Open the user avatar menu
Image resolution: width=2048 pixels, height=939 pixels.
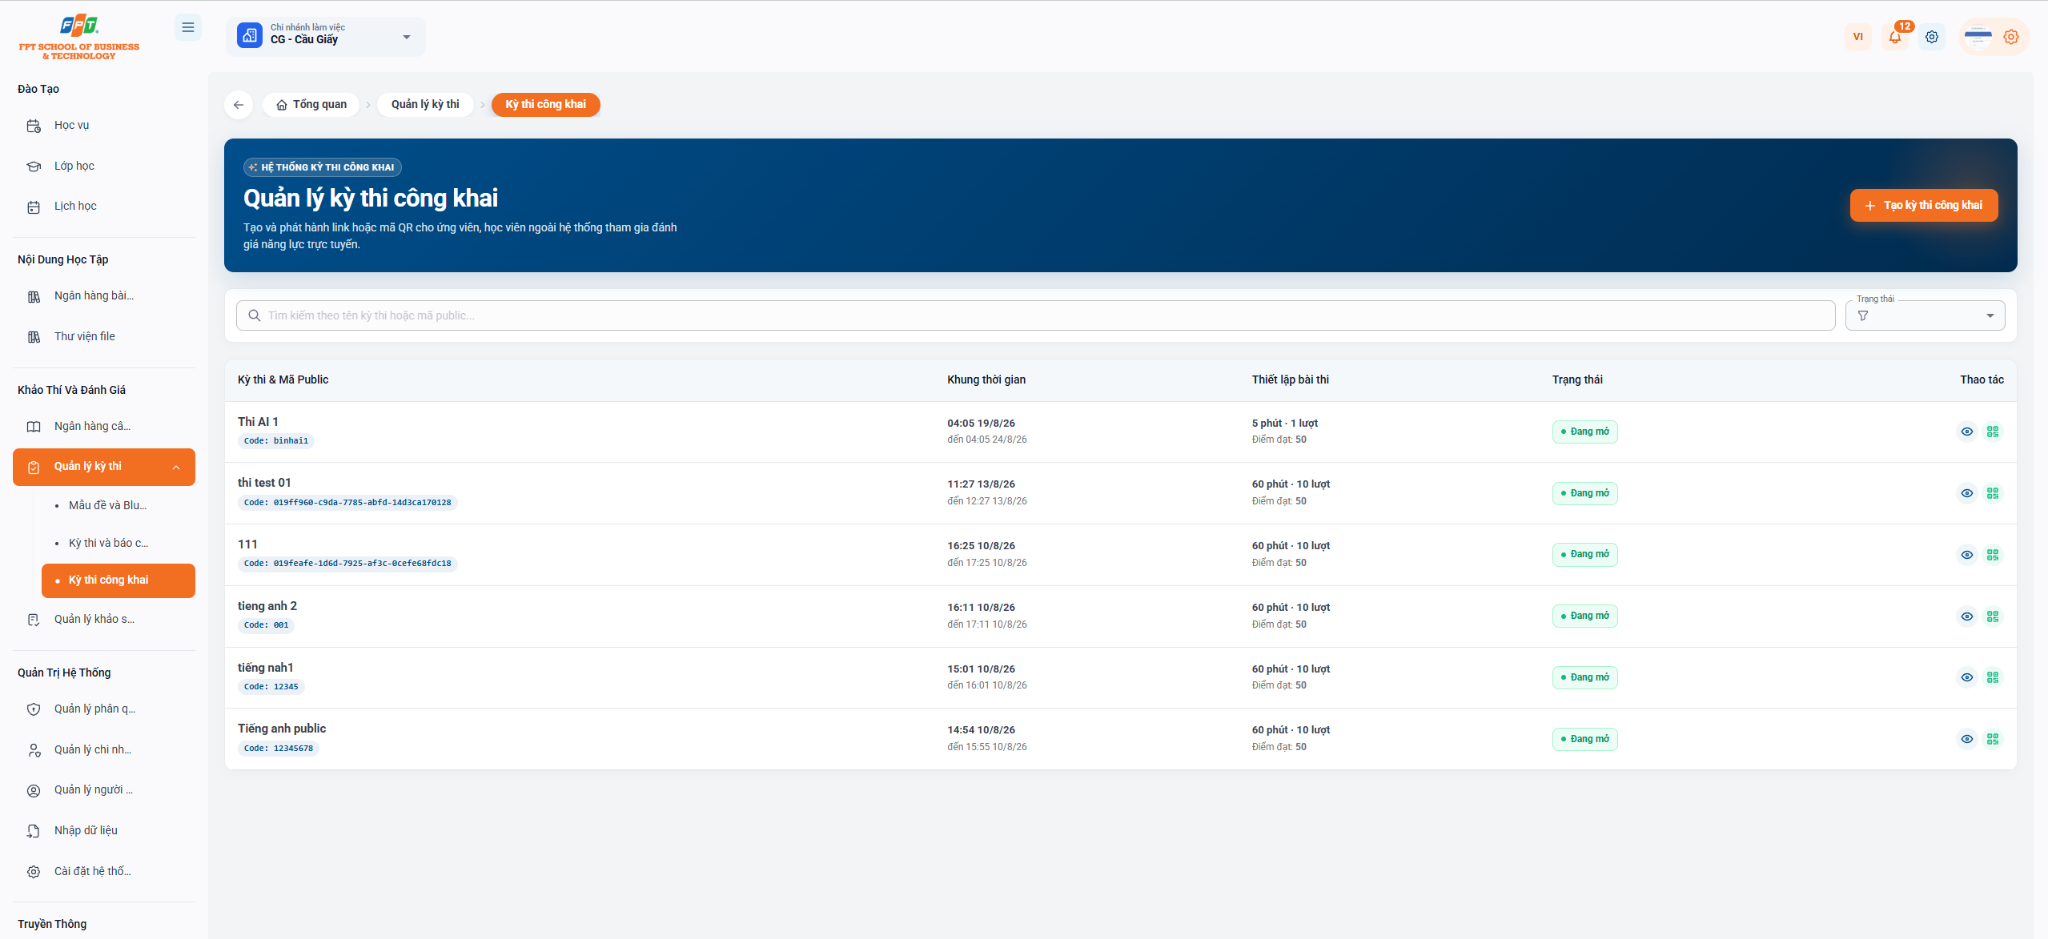(x=1978, y=37)
